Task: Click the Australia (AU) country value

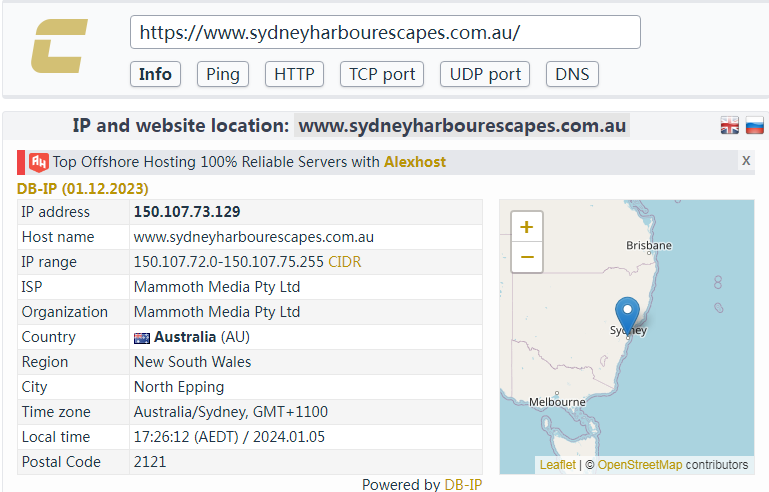Action: click(202, 337)
